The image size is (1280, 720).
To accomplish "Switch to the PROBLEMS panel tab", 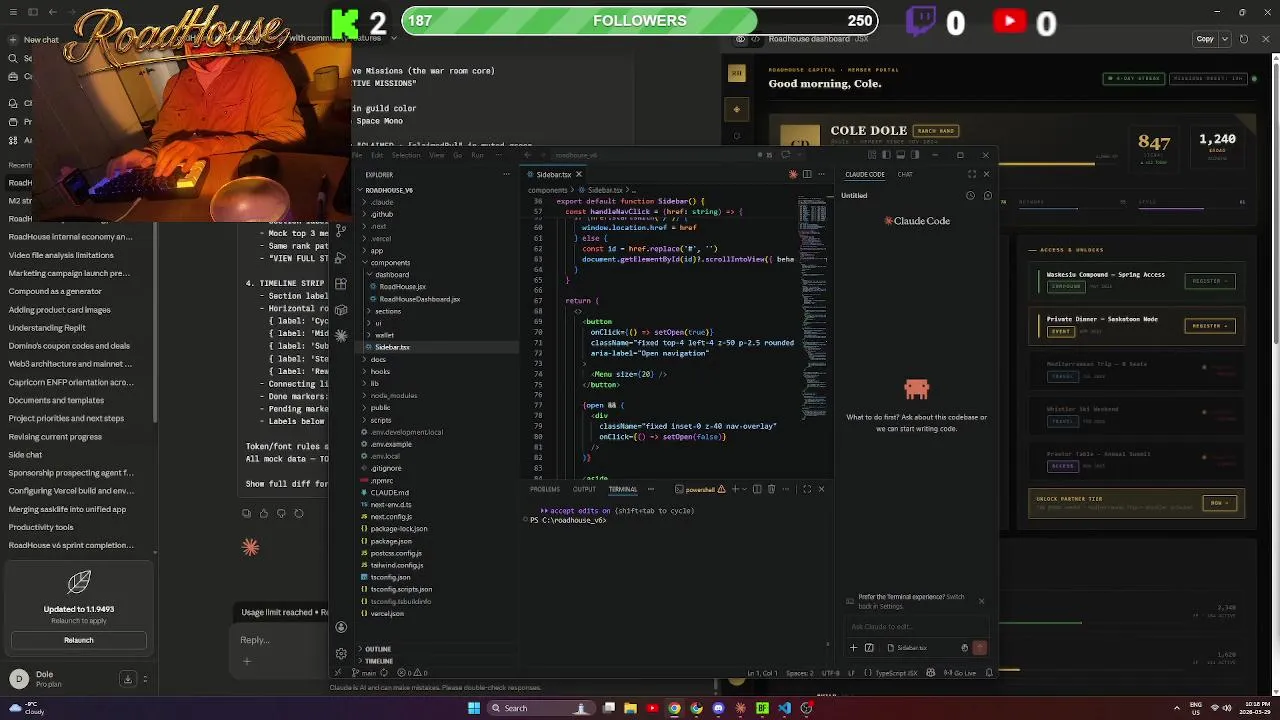I will pos(545,489).
